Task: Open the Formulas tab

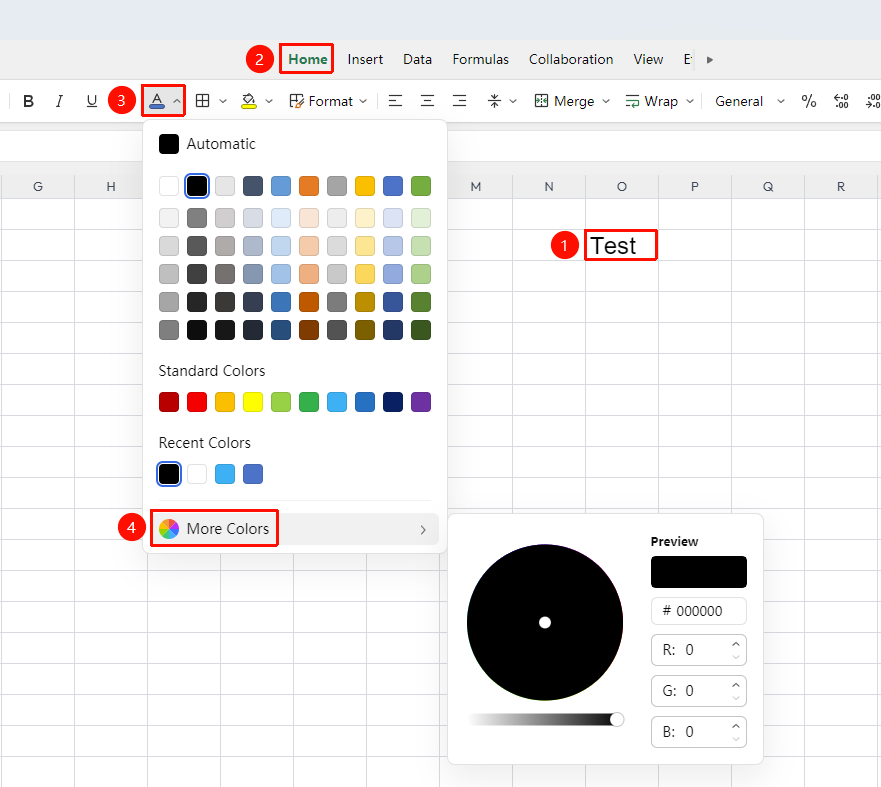Action: 480,59
